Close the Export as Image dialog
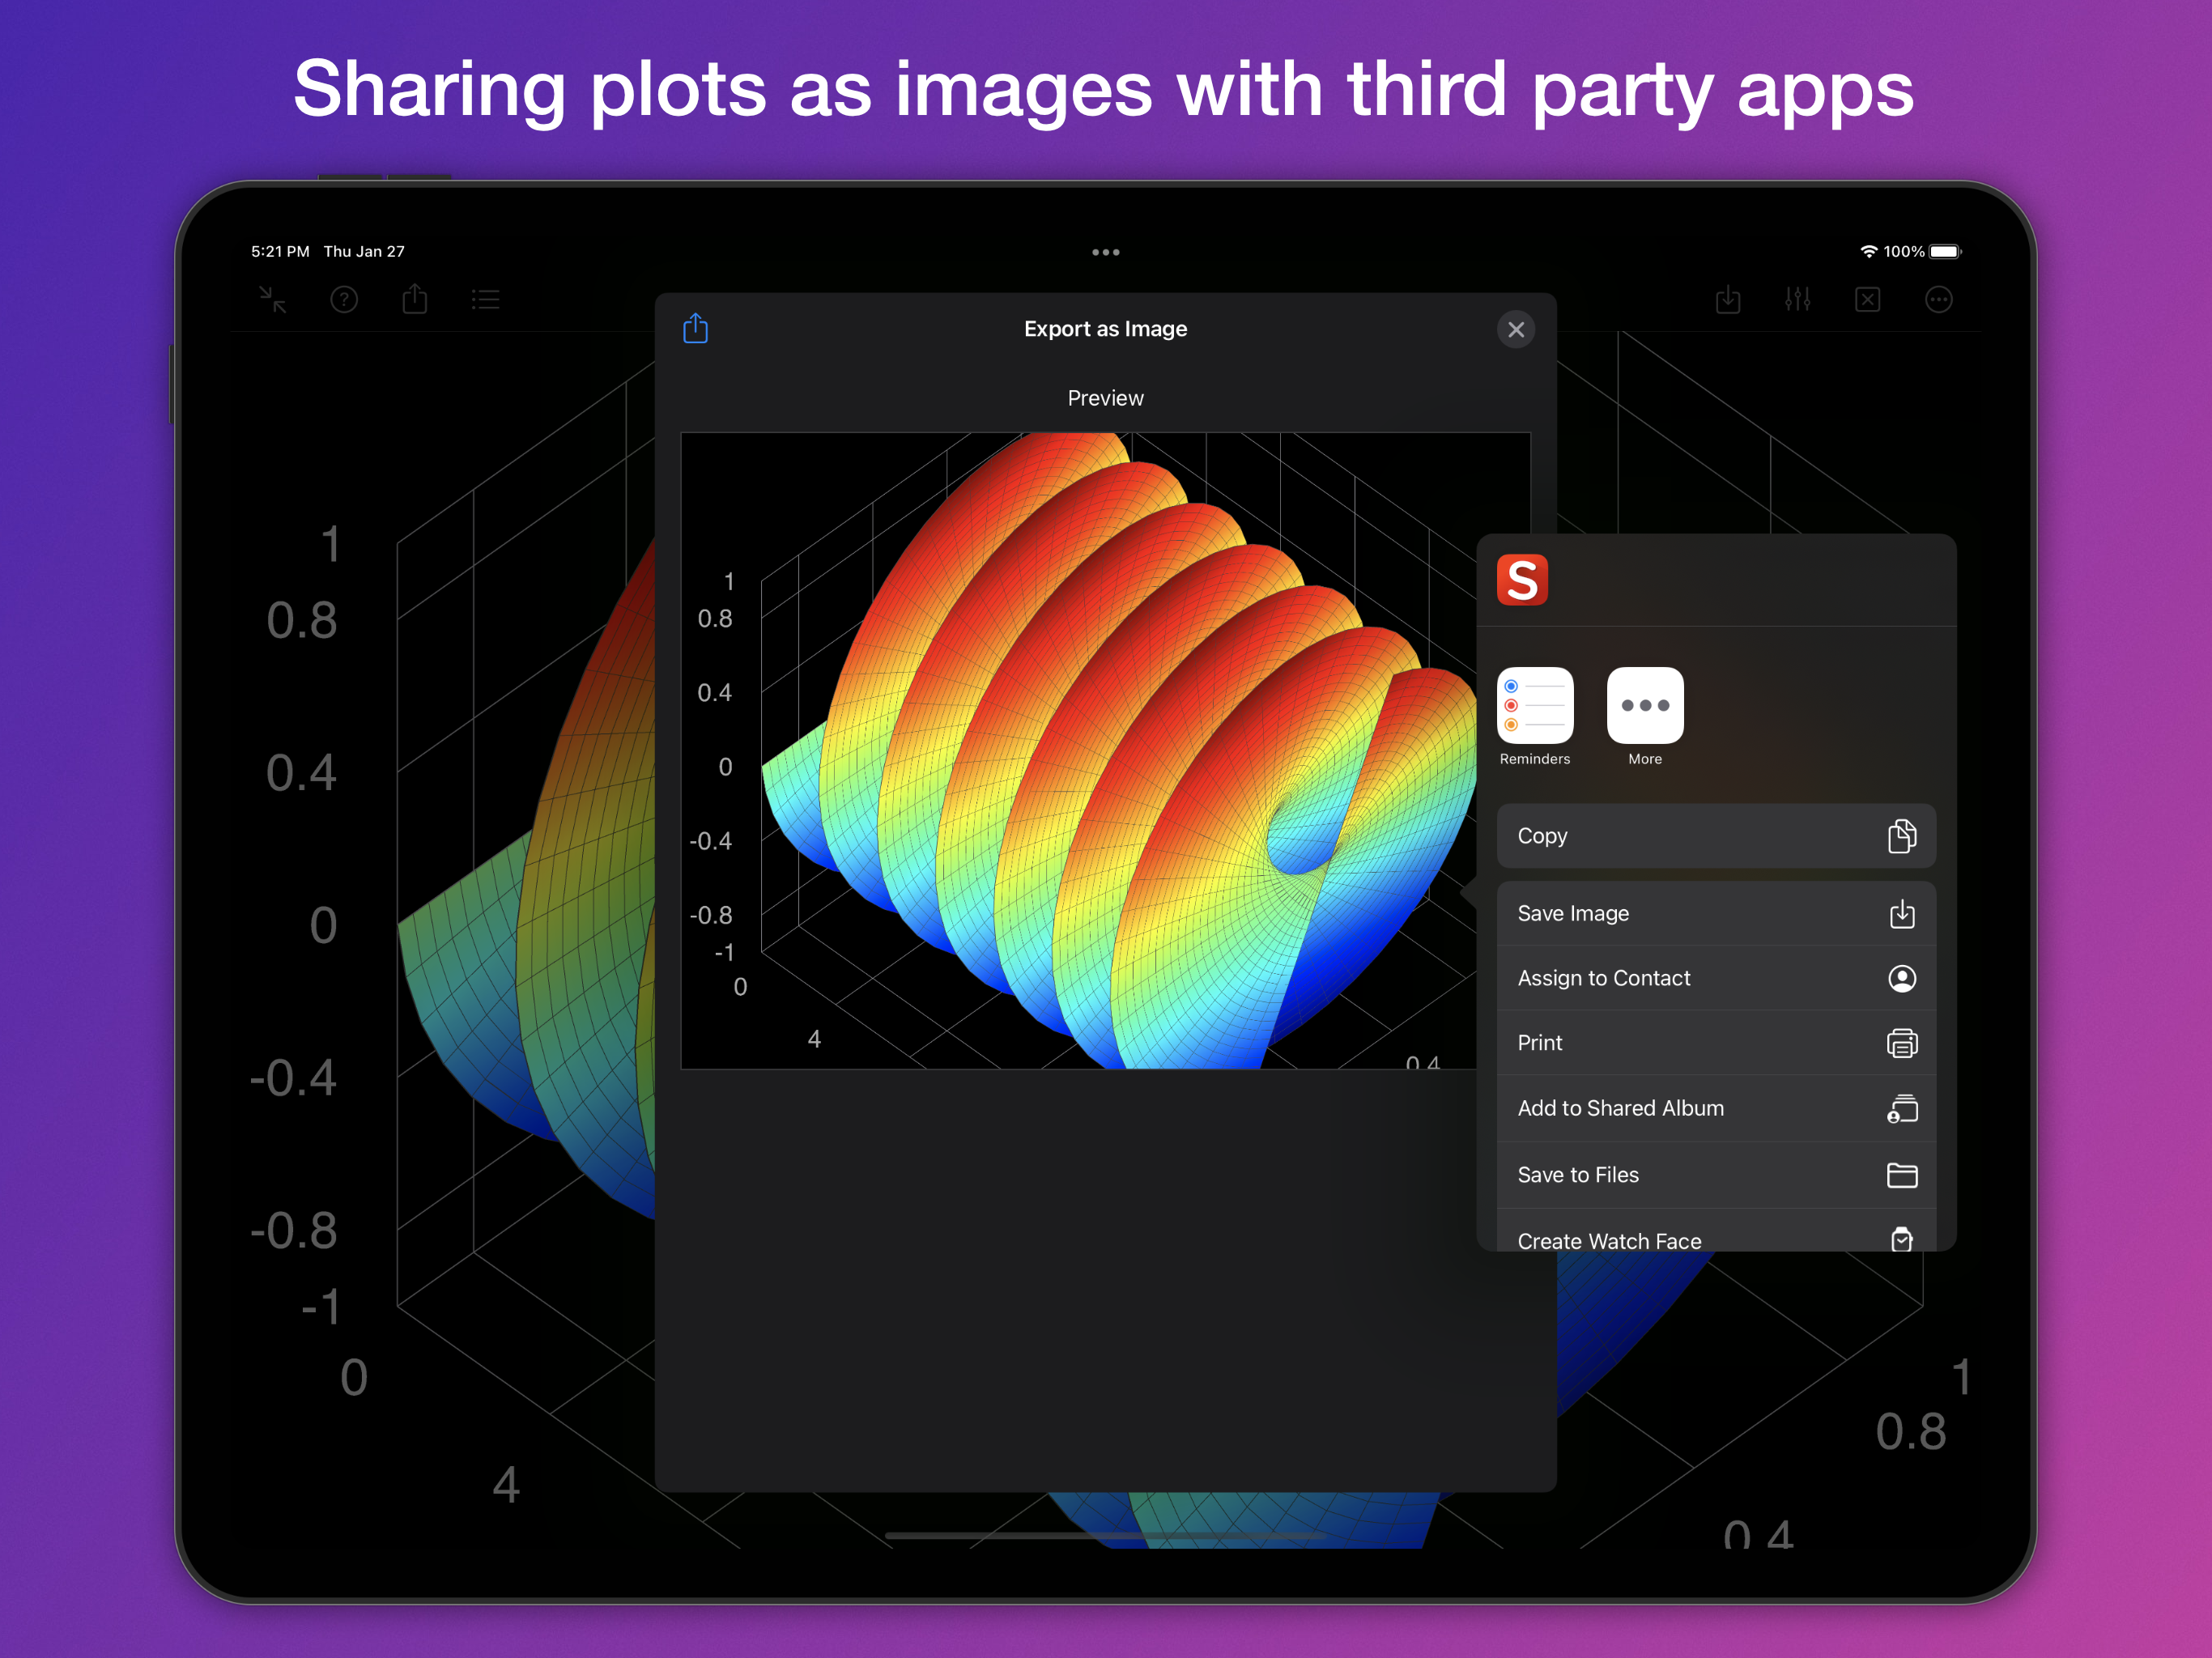2212x1658 pixels. click(x=1515, y=329)
